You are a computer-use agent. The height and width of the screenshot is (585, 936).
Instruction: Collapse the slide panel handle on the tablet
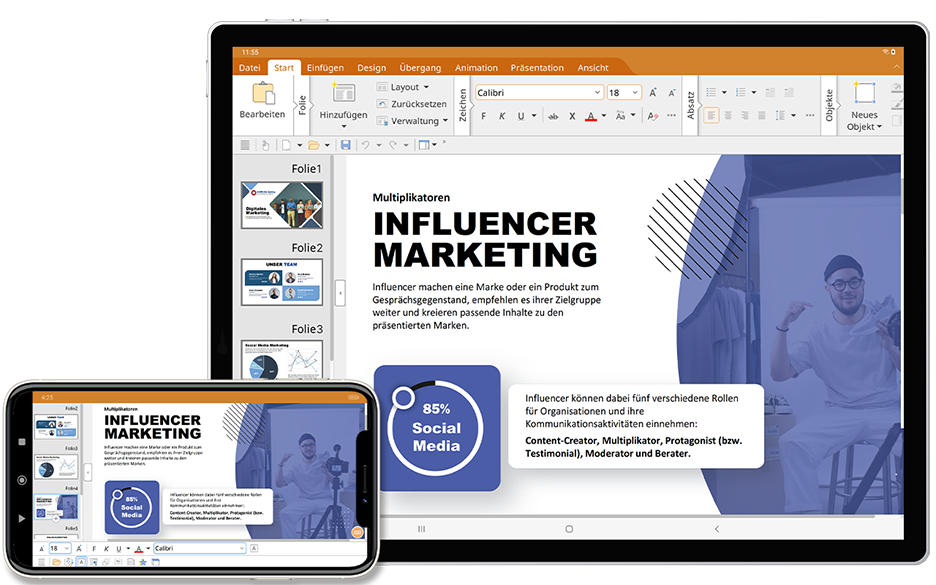[x=340, y=293]
